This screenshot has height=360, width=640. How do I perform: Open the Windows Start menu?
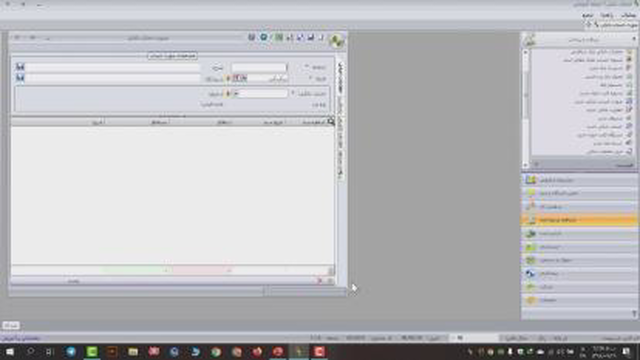coord(9,351)
